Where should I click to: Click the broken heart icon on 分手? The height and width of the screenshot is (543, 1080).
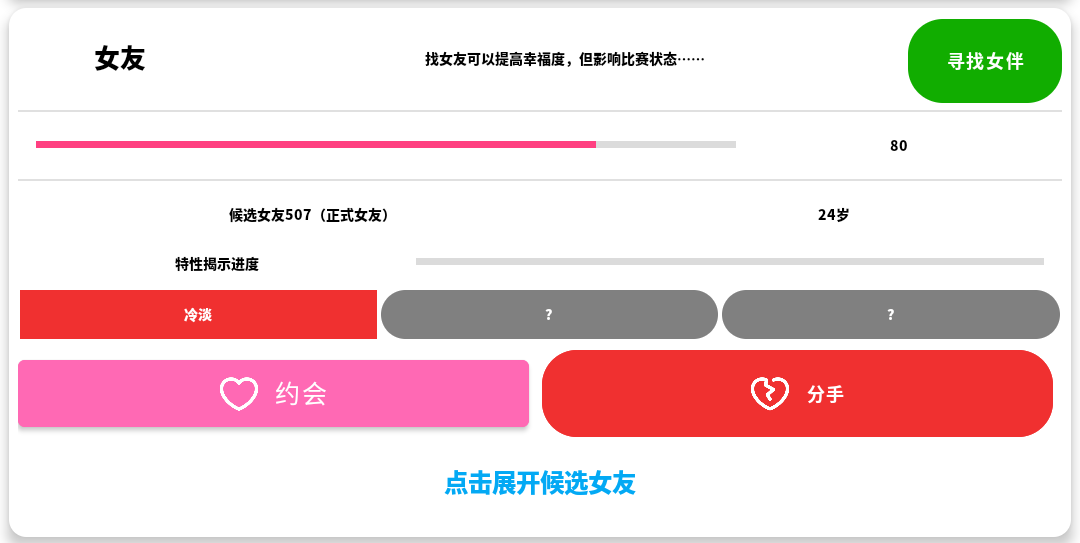[769, 393]
